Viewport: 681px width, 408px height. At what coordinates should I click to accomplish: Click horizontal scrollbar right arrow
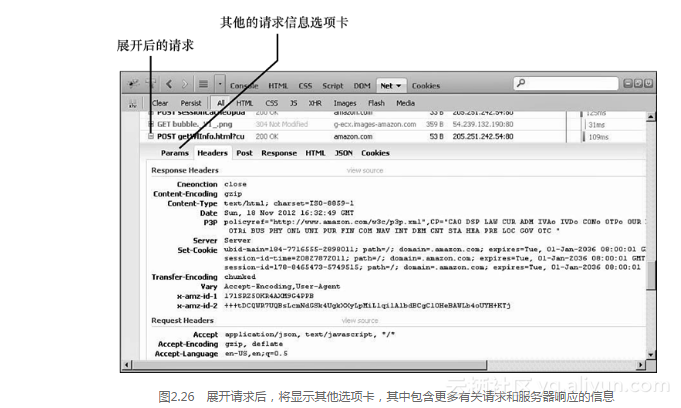point(641,365)
